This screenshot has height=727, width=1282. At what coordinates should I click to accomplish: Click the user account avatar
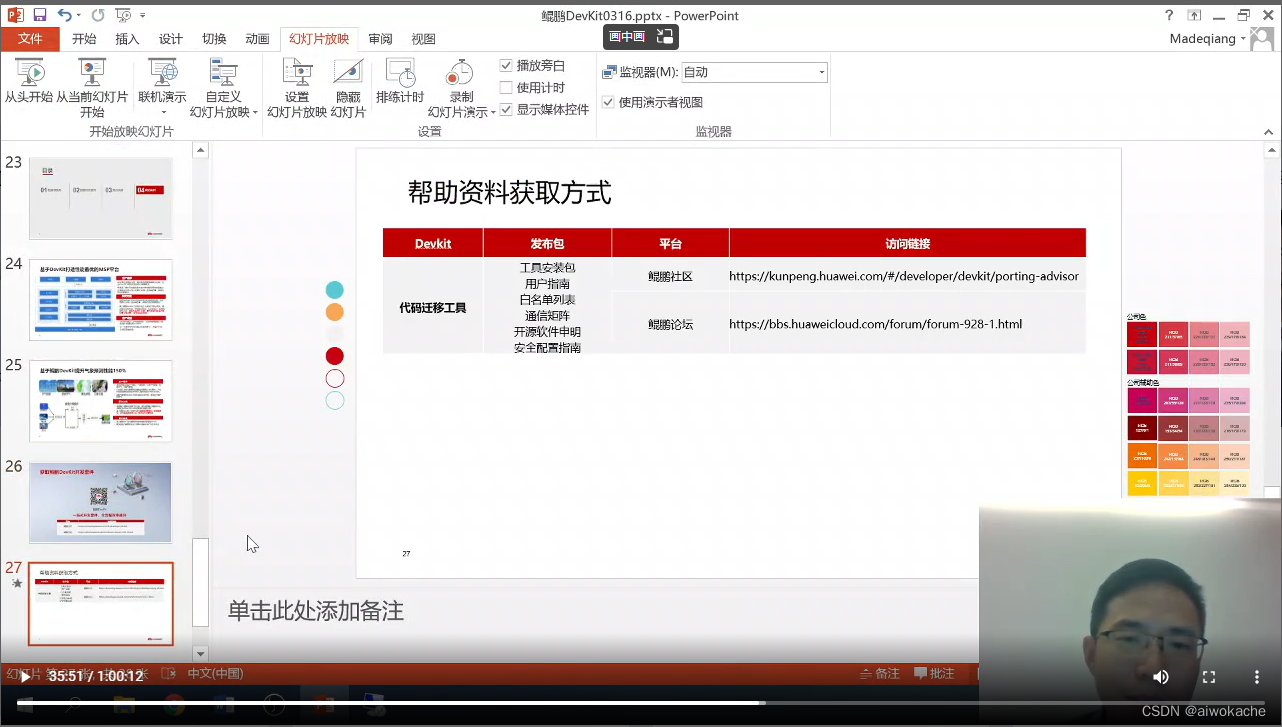pos(1263,39)
